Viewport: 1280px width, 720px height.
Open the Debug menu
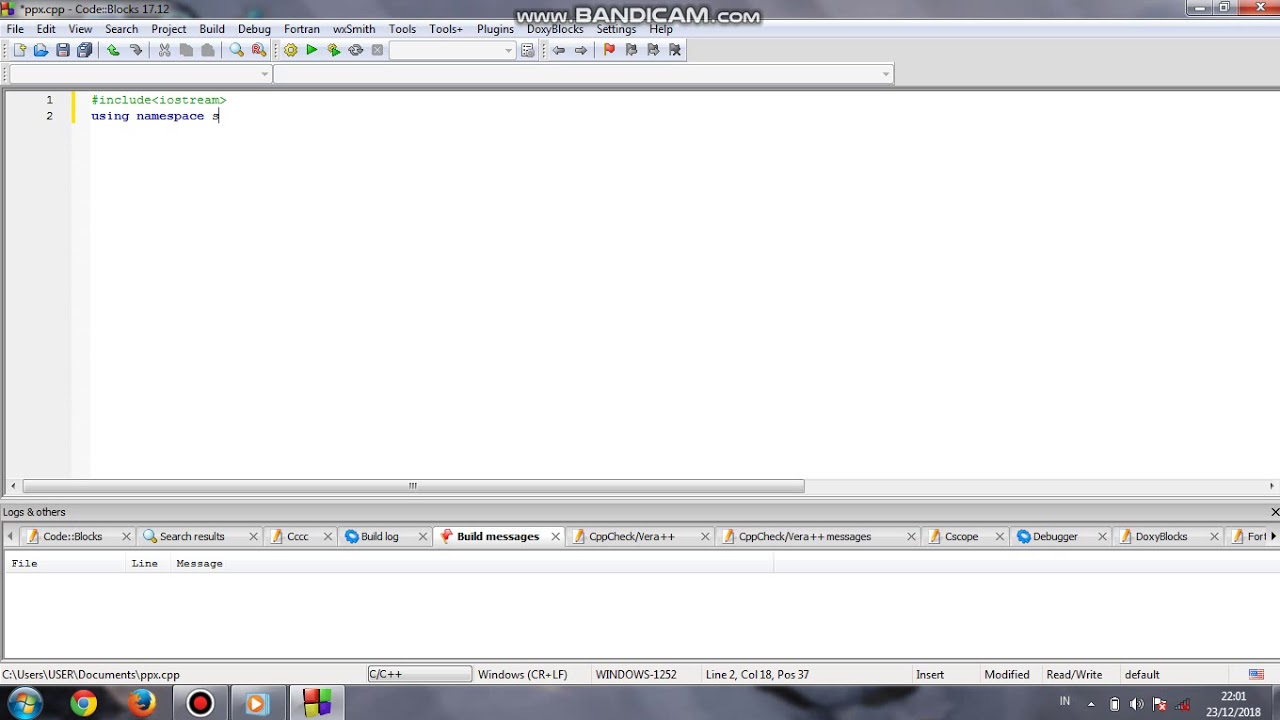point(254,29)
